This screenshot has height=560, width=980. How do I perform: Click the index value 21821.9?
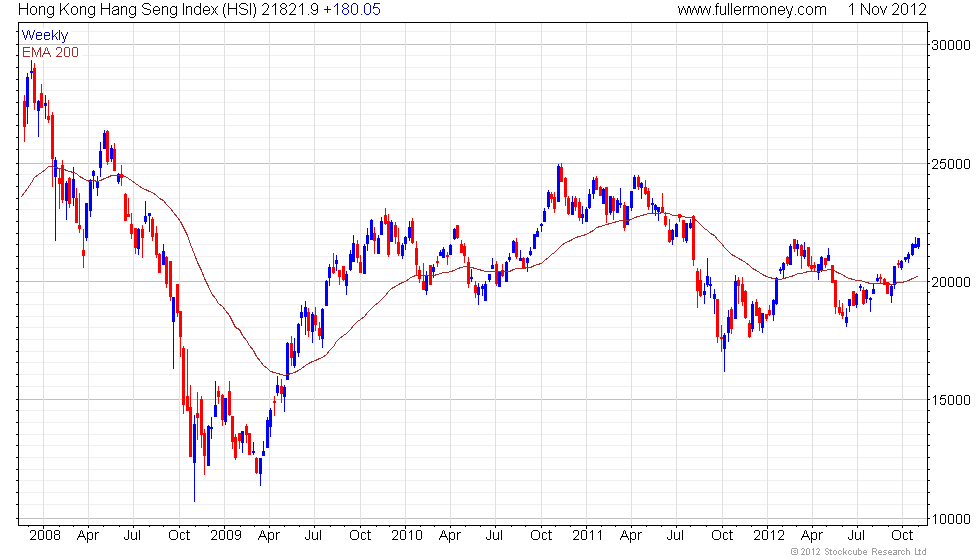click(x=290, y=9)
